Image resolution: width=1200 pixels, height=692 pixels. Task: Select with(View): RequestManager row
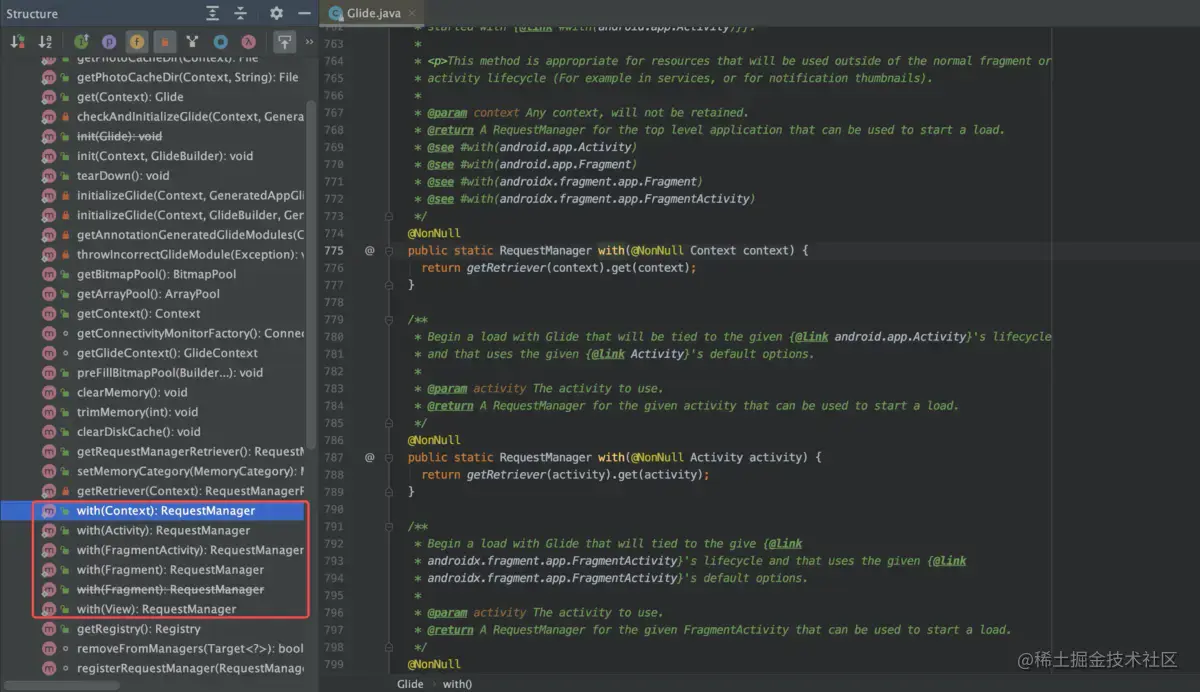[x=152, y=609]
